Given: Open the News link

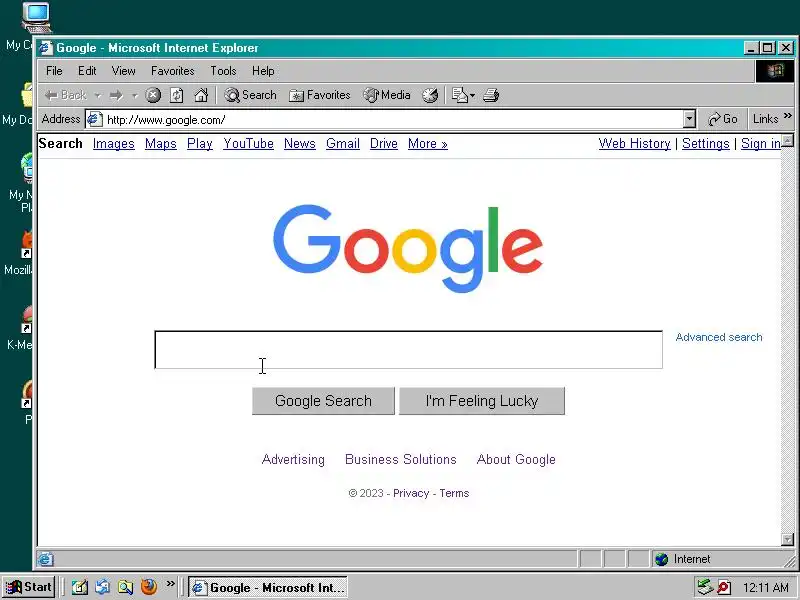Looking at the screenshot, I should point(299,144).
